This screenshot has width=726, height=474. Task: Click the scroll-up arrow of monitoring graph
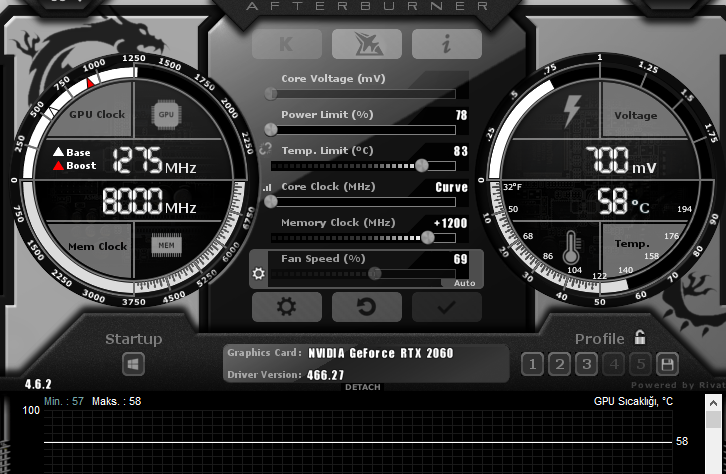[713, 403]
